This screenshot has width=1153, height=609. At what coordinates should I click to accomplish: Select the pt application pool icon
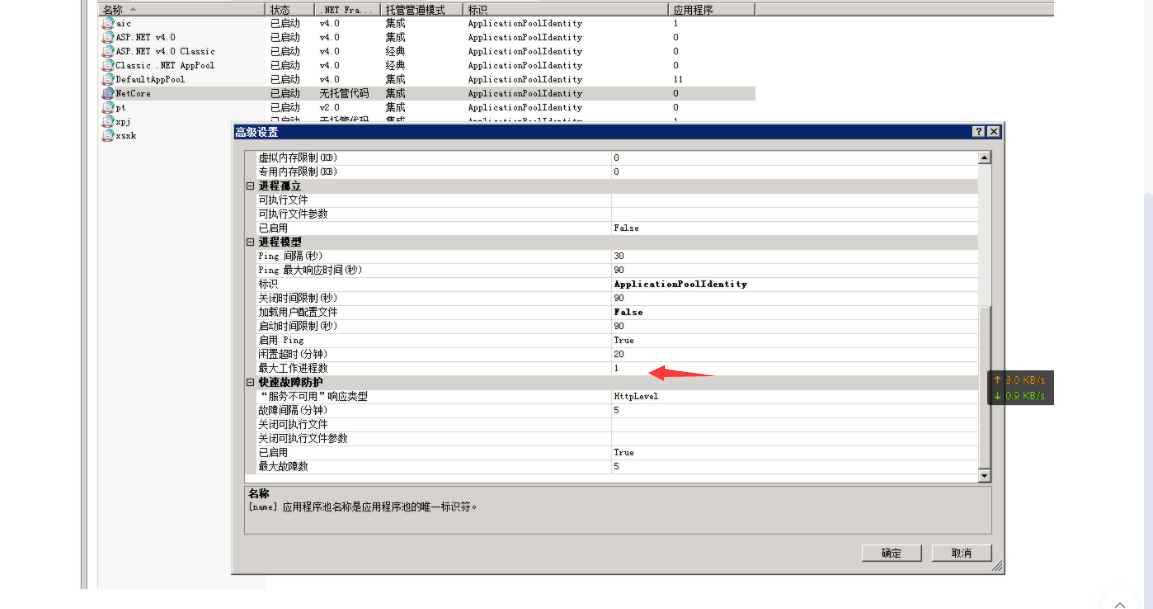[107, 107]
